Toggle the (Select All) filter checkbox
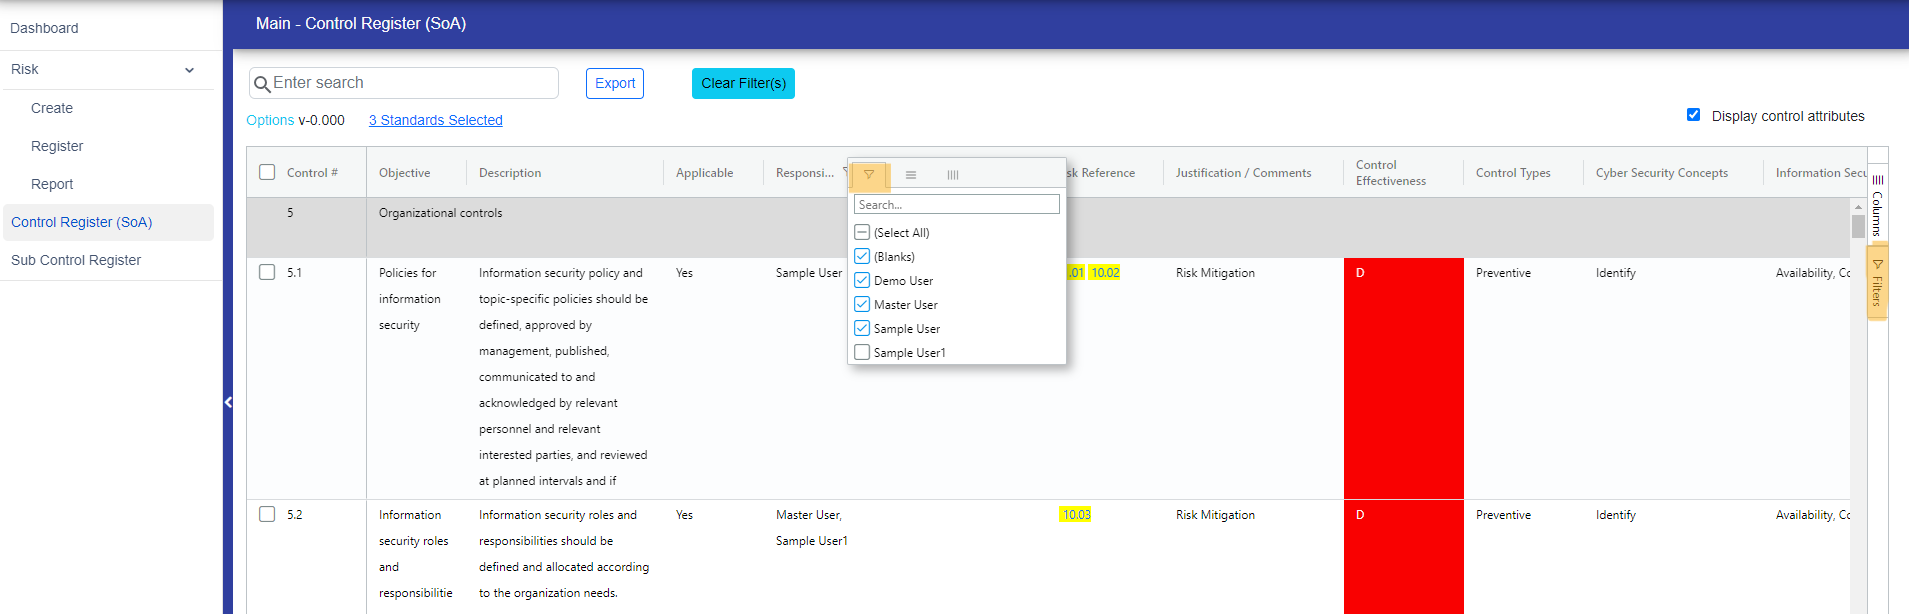The image size is (1909, 614). (862, 233)
